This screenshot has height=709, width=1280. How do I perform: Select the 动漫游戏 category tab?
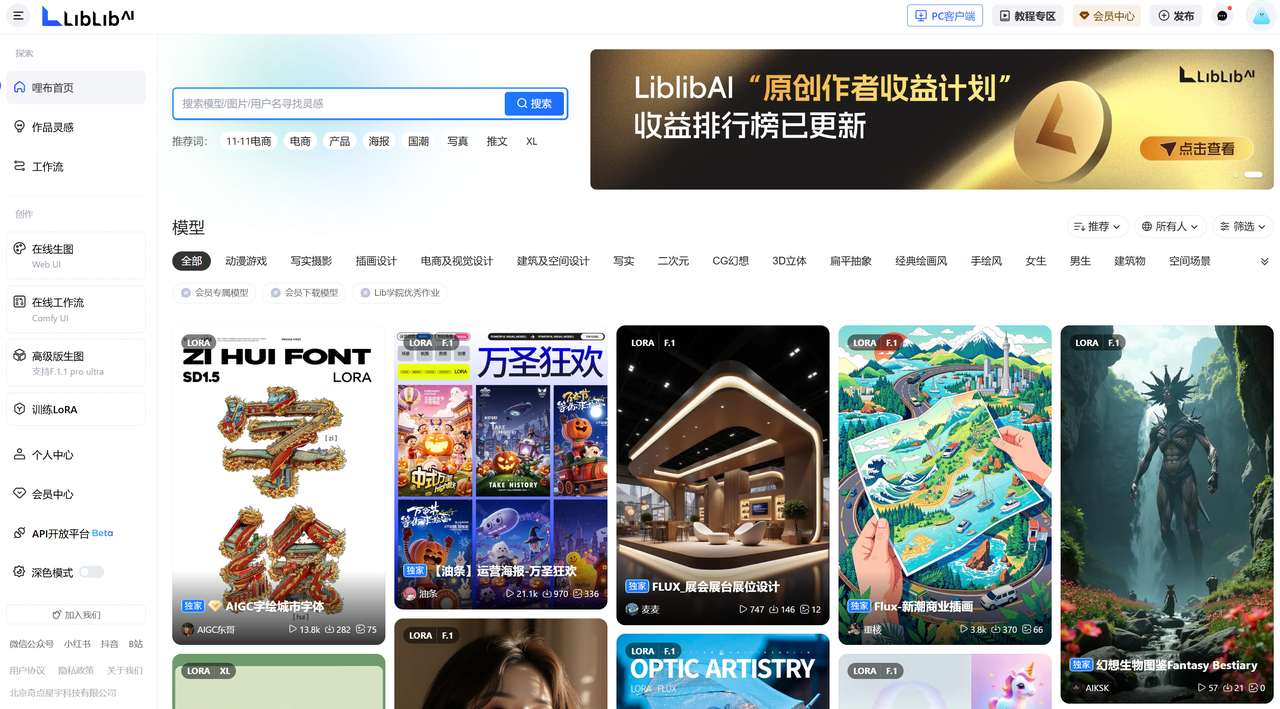pos(246,261)
